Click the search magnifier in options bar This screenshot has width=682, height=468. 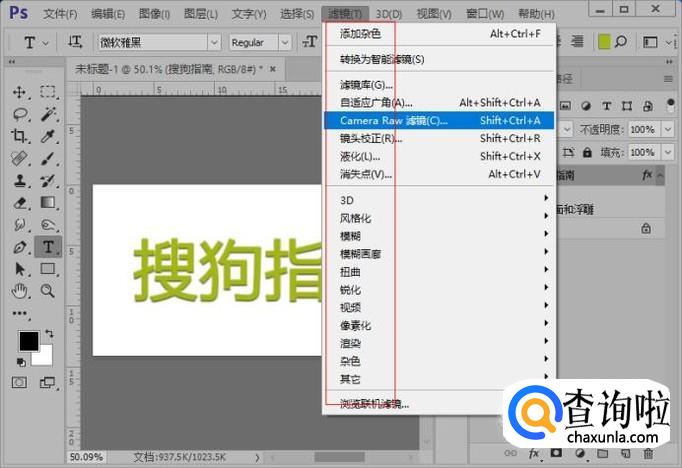coord(620,42)
